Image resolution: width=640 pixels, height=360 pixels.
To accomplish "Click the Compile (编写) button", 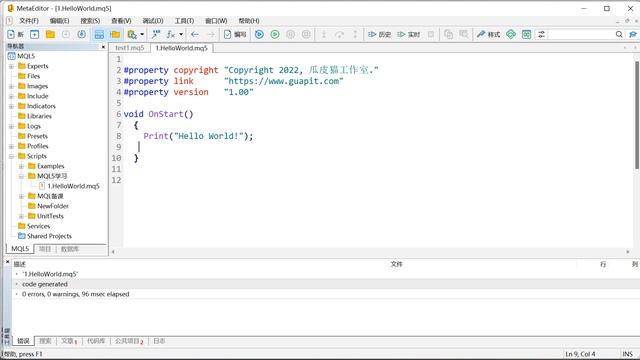I will [x=235, y=35].
